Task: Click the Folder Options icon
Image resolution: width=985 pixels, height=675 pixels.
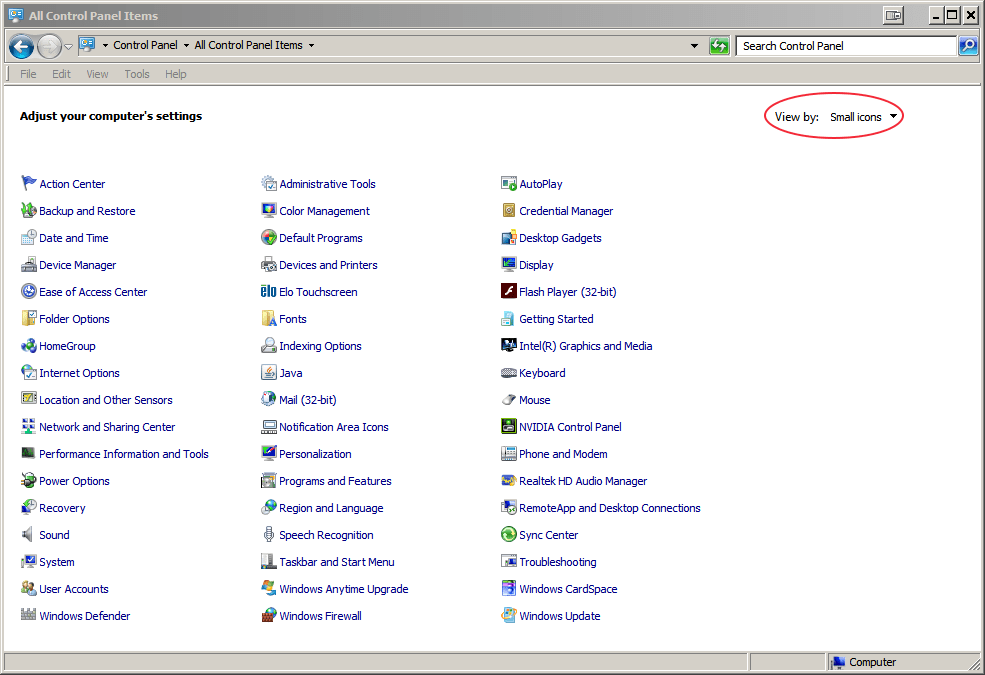Action: [28, 318]
